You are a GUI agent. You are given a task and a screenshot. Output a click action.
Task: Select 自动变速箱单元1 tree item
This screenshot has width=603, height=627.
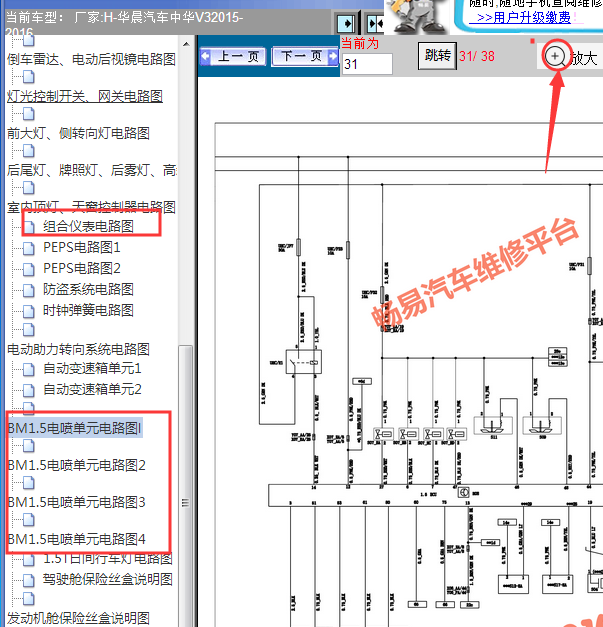pos(92,368)
